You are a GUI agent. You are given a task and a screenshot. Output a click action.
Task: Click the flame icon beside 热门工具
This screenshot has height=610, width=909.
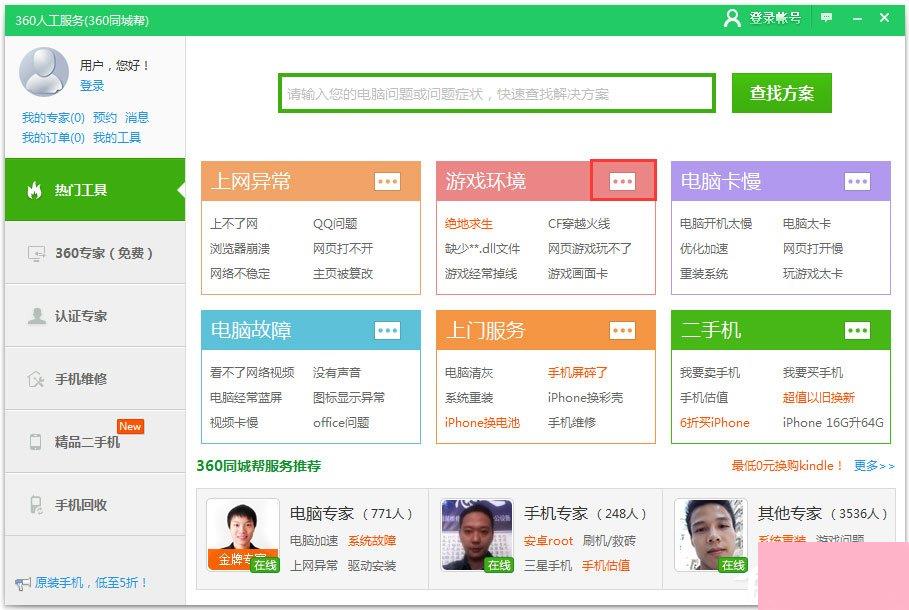click(x=35, y=190)
